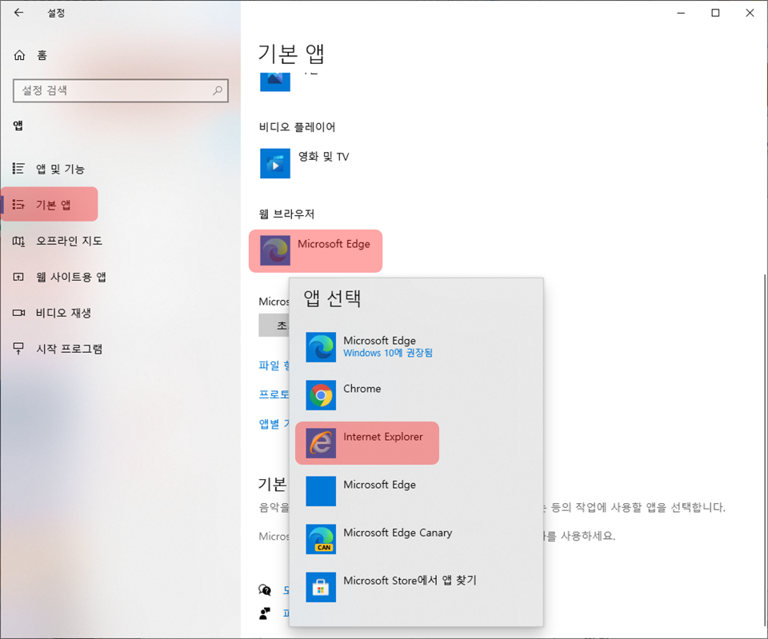Click the 앱 및 기능 list icon
The image size is (768, 639).
pos(19,168)
